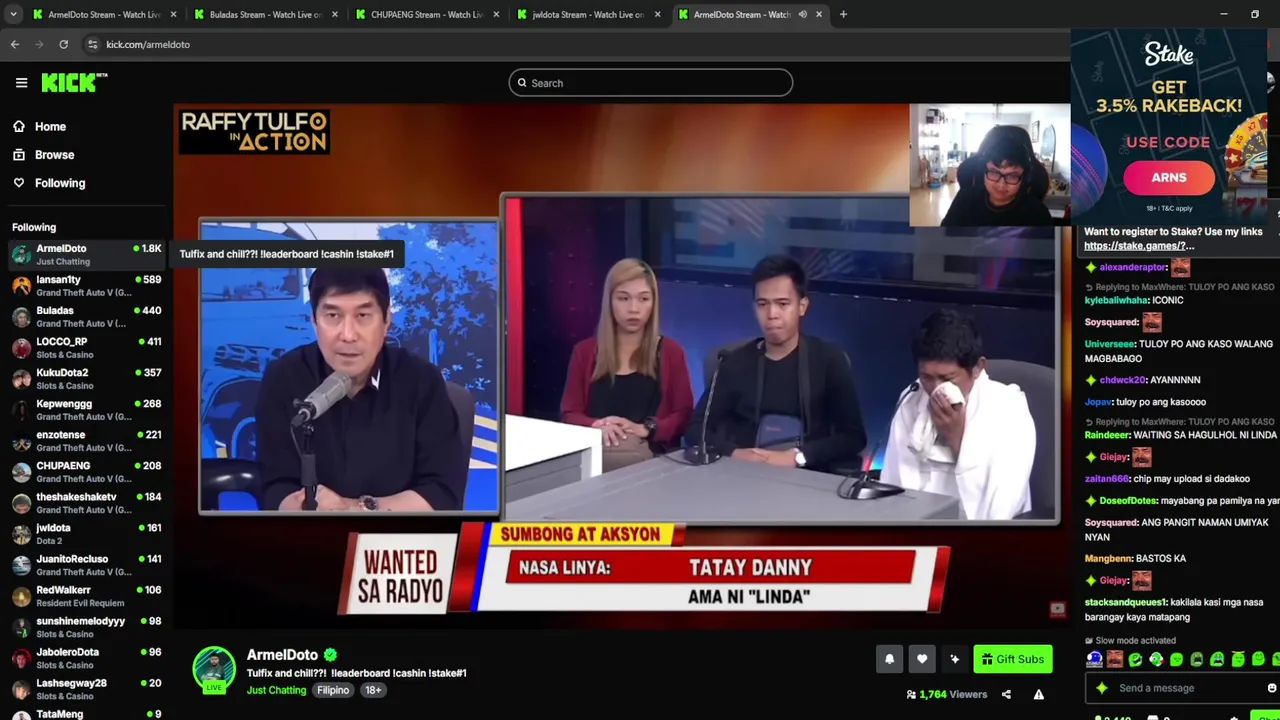Viewport: 1280px width, 720px height.
Task: Open the Browse section
Action: pos(54,155)
